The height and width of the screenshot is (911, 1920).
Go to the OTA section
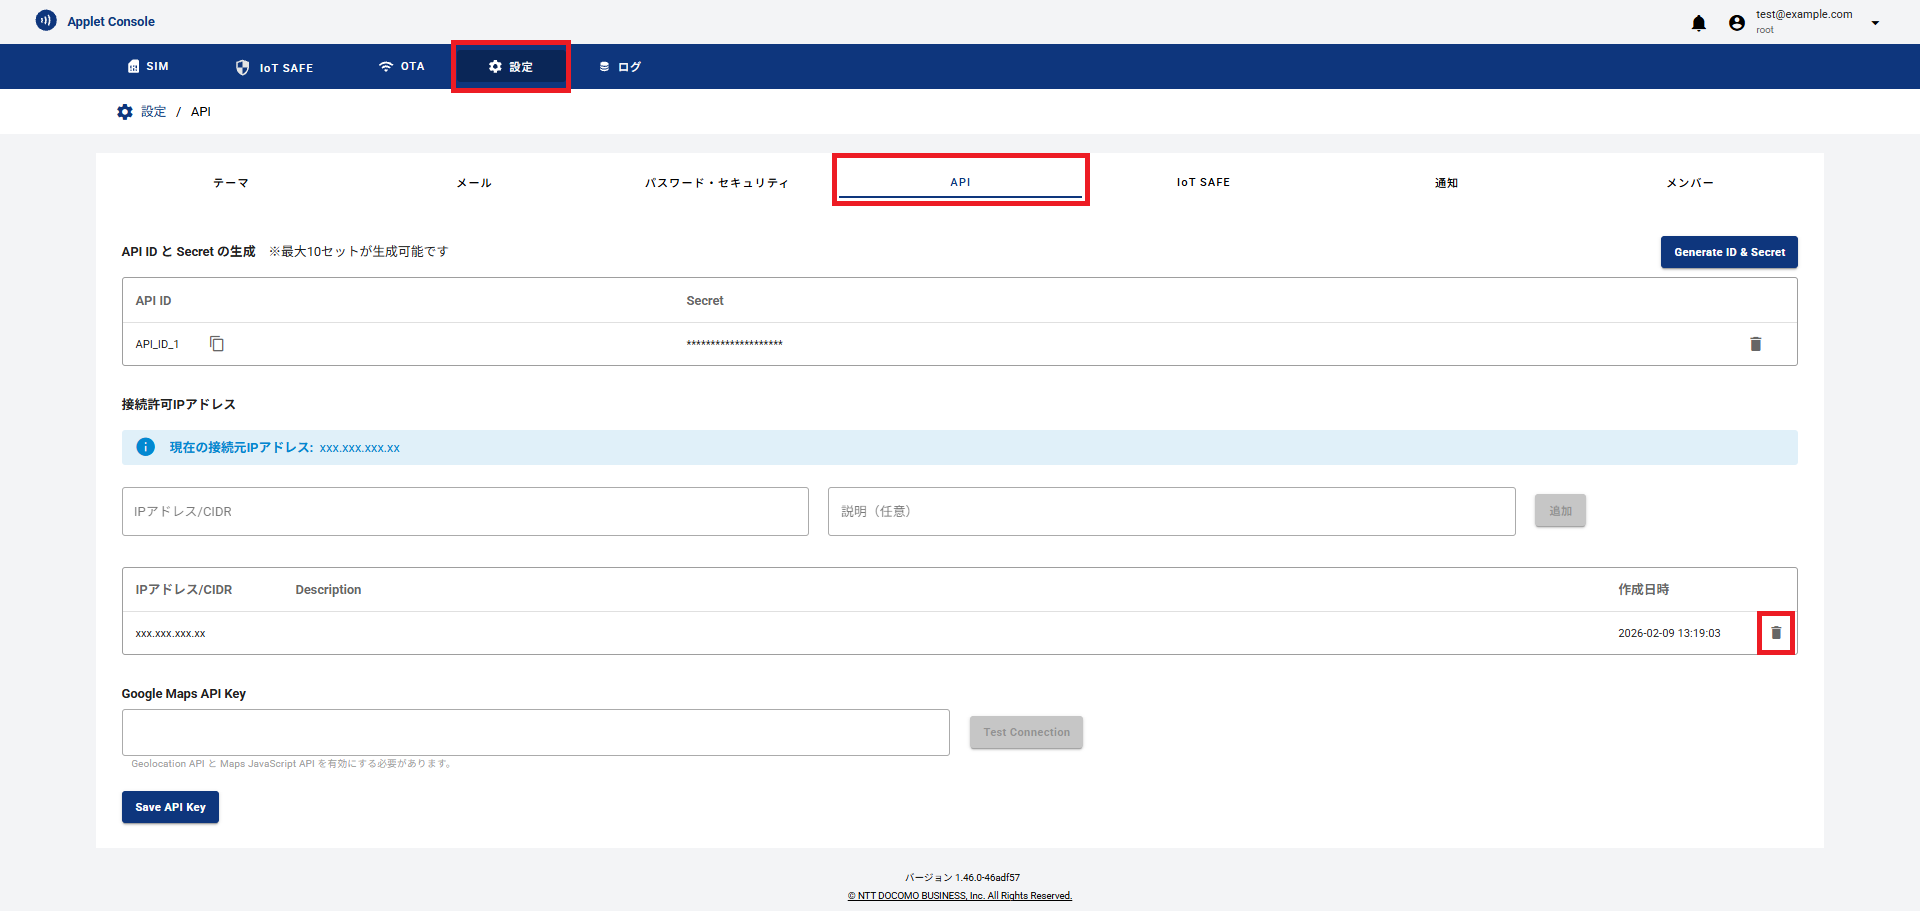401,67
